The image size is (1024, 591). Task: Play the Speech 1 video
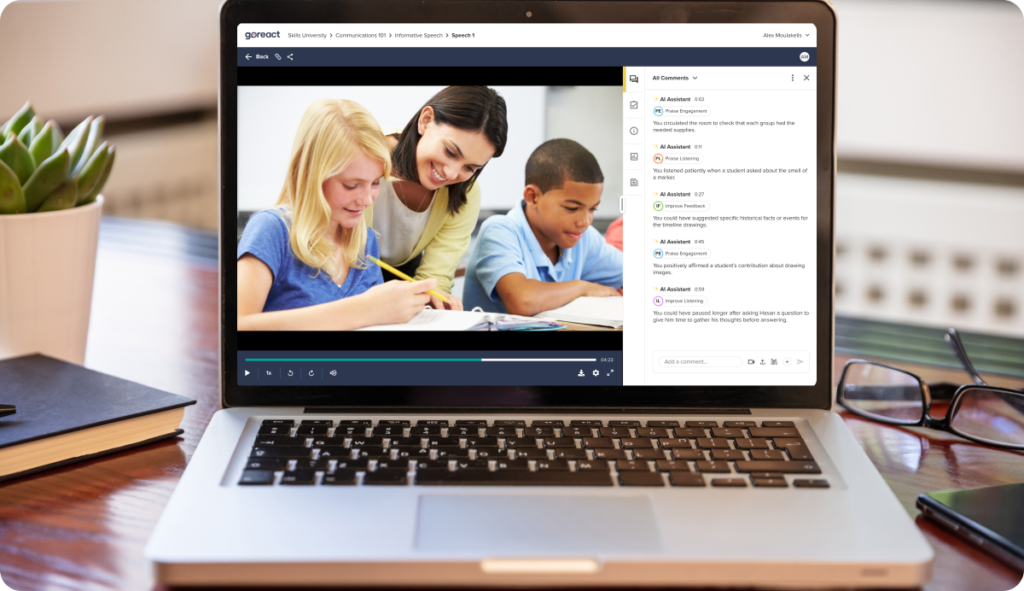(x=247, y=373)
